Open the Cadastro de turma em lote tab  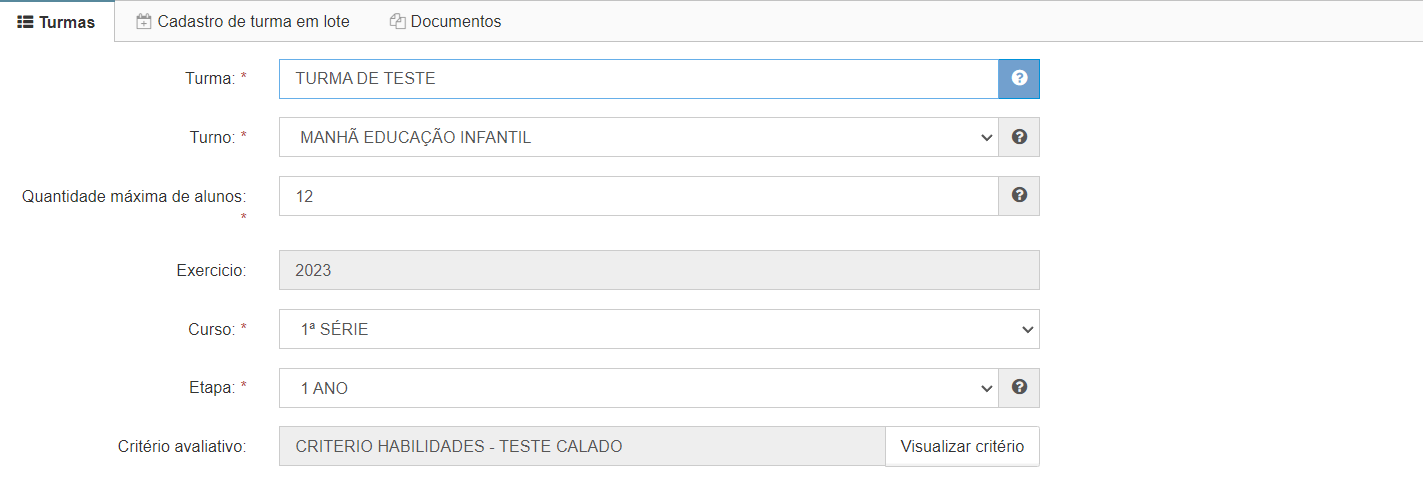tap(242, 21)
